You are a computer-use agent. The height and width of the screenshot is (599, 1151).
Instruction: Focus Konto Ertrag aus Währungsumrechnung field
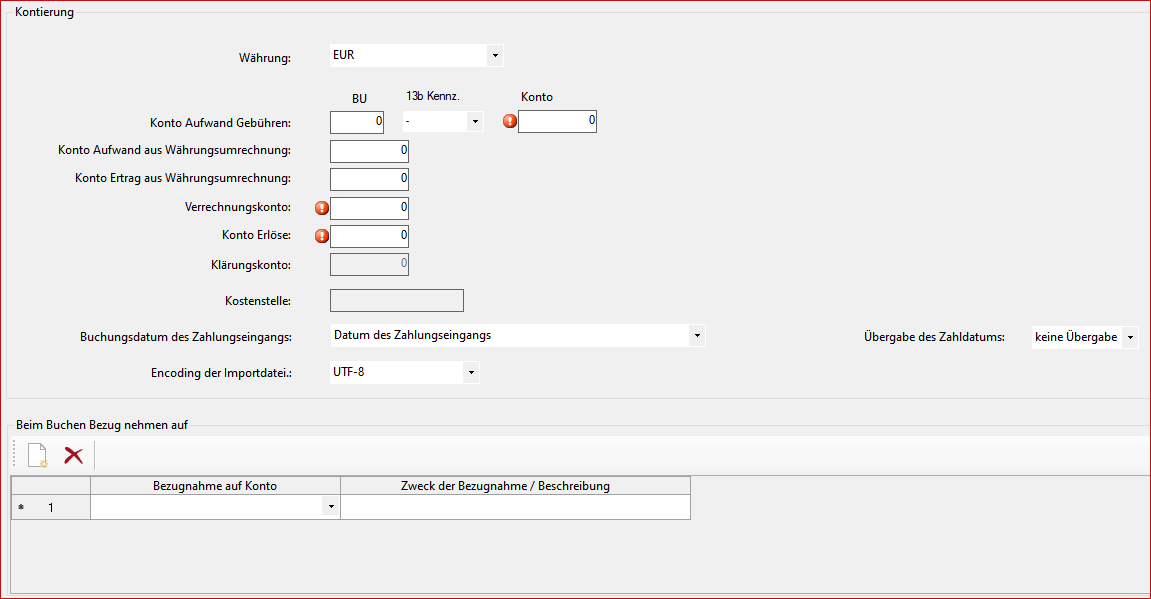(x=369, y=179)
